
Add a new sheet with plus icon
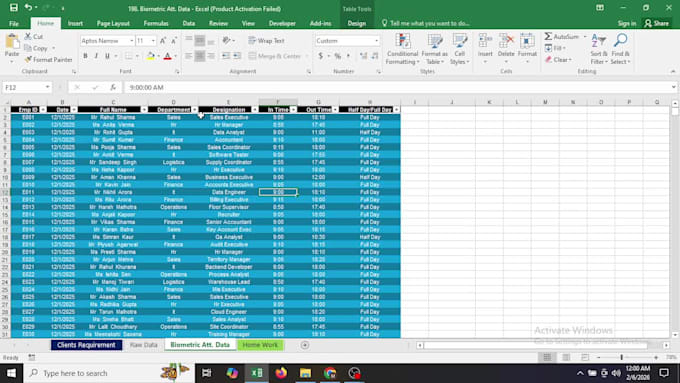point(305,345)
